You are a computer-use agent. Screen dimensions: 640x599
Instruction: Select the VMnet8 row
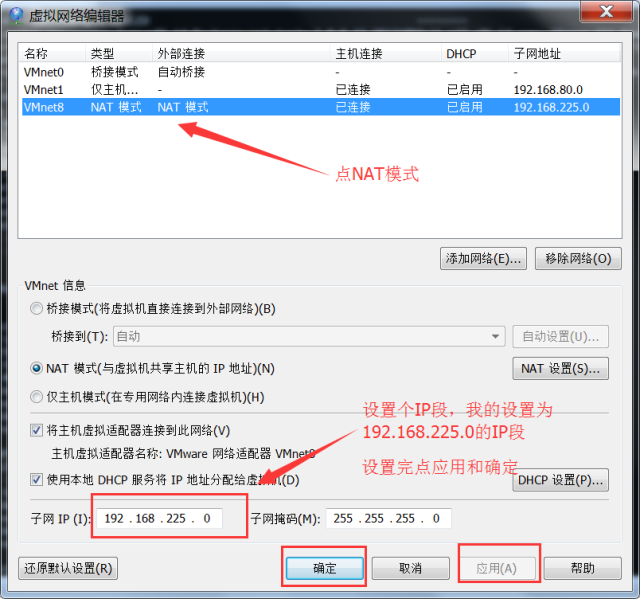[x=321, y=107]
